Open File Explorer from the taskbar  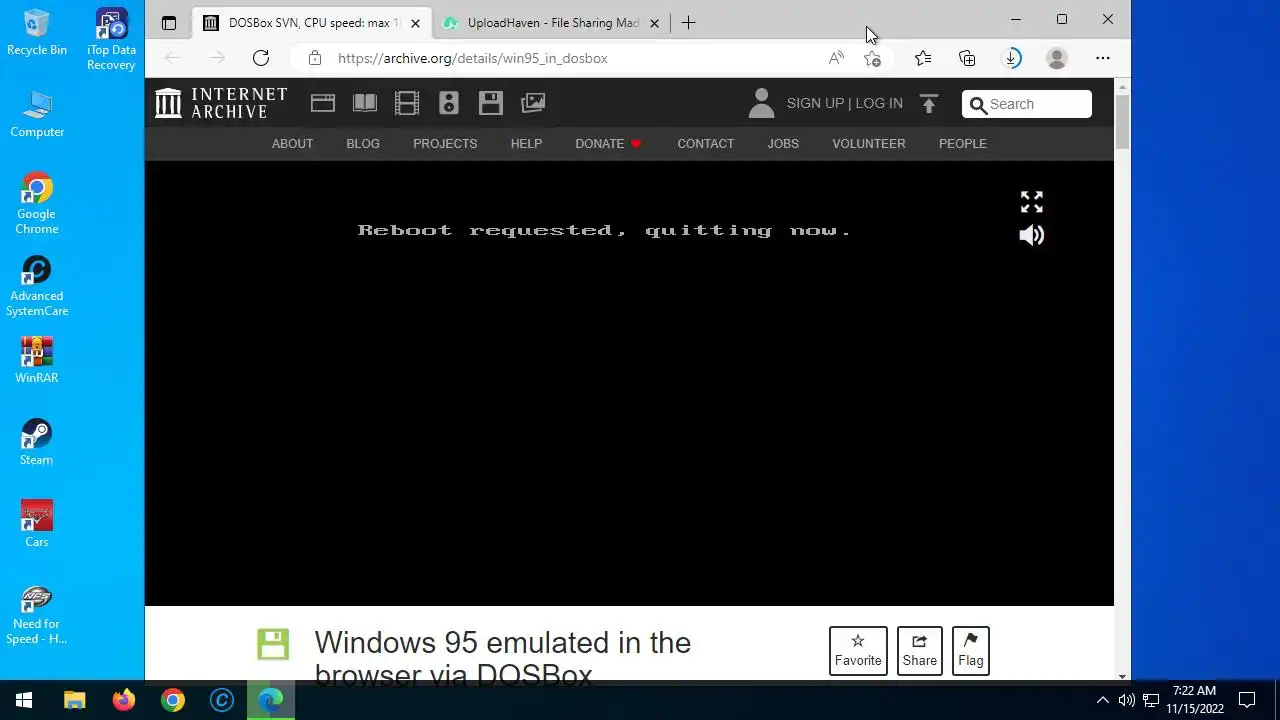coord(75,700)
